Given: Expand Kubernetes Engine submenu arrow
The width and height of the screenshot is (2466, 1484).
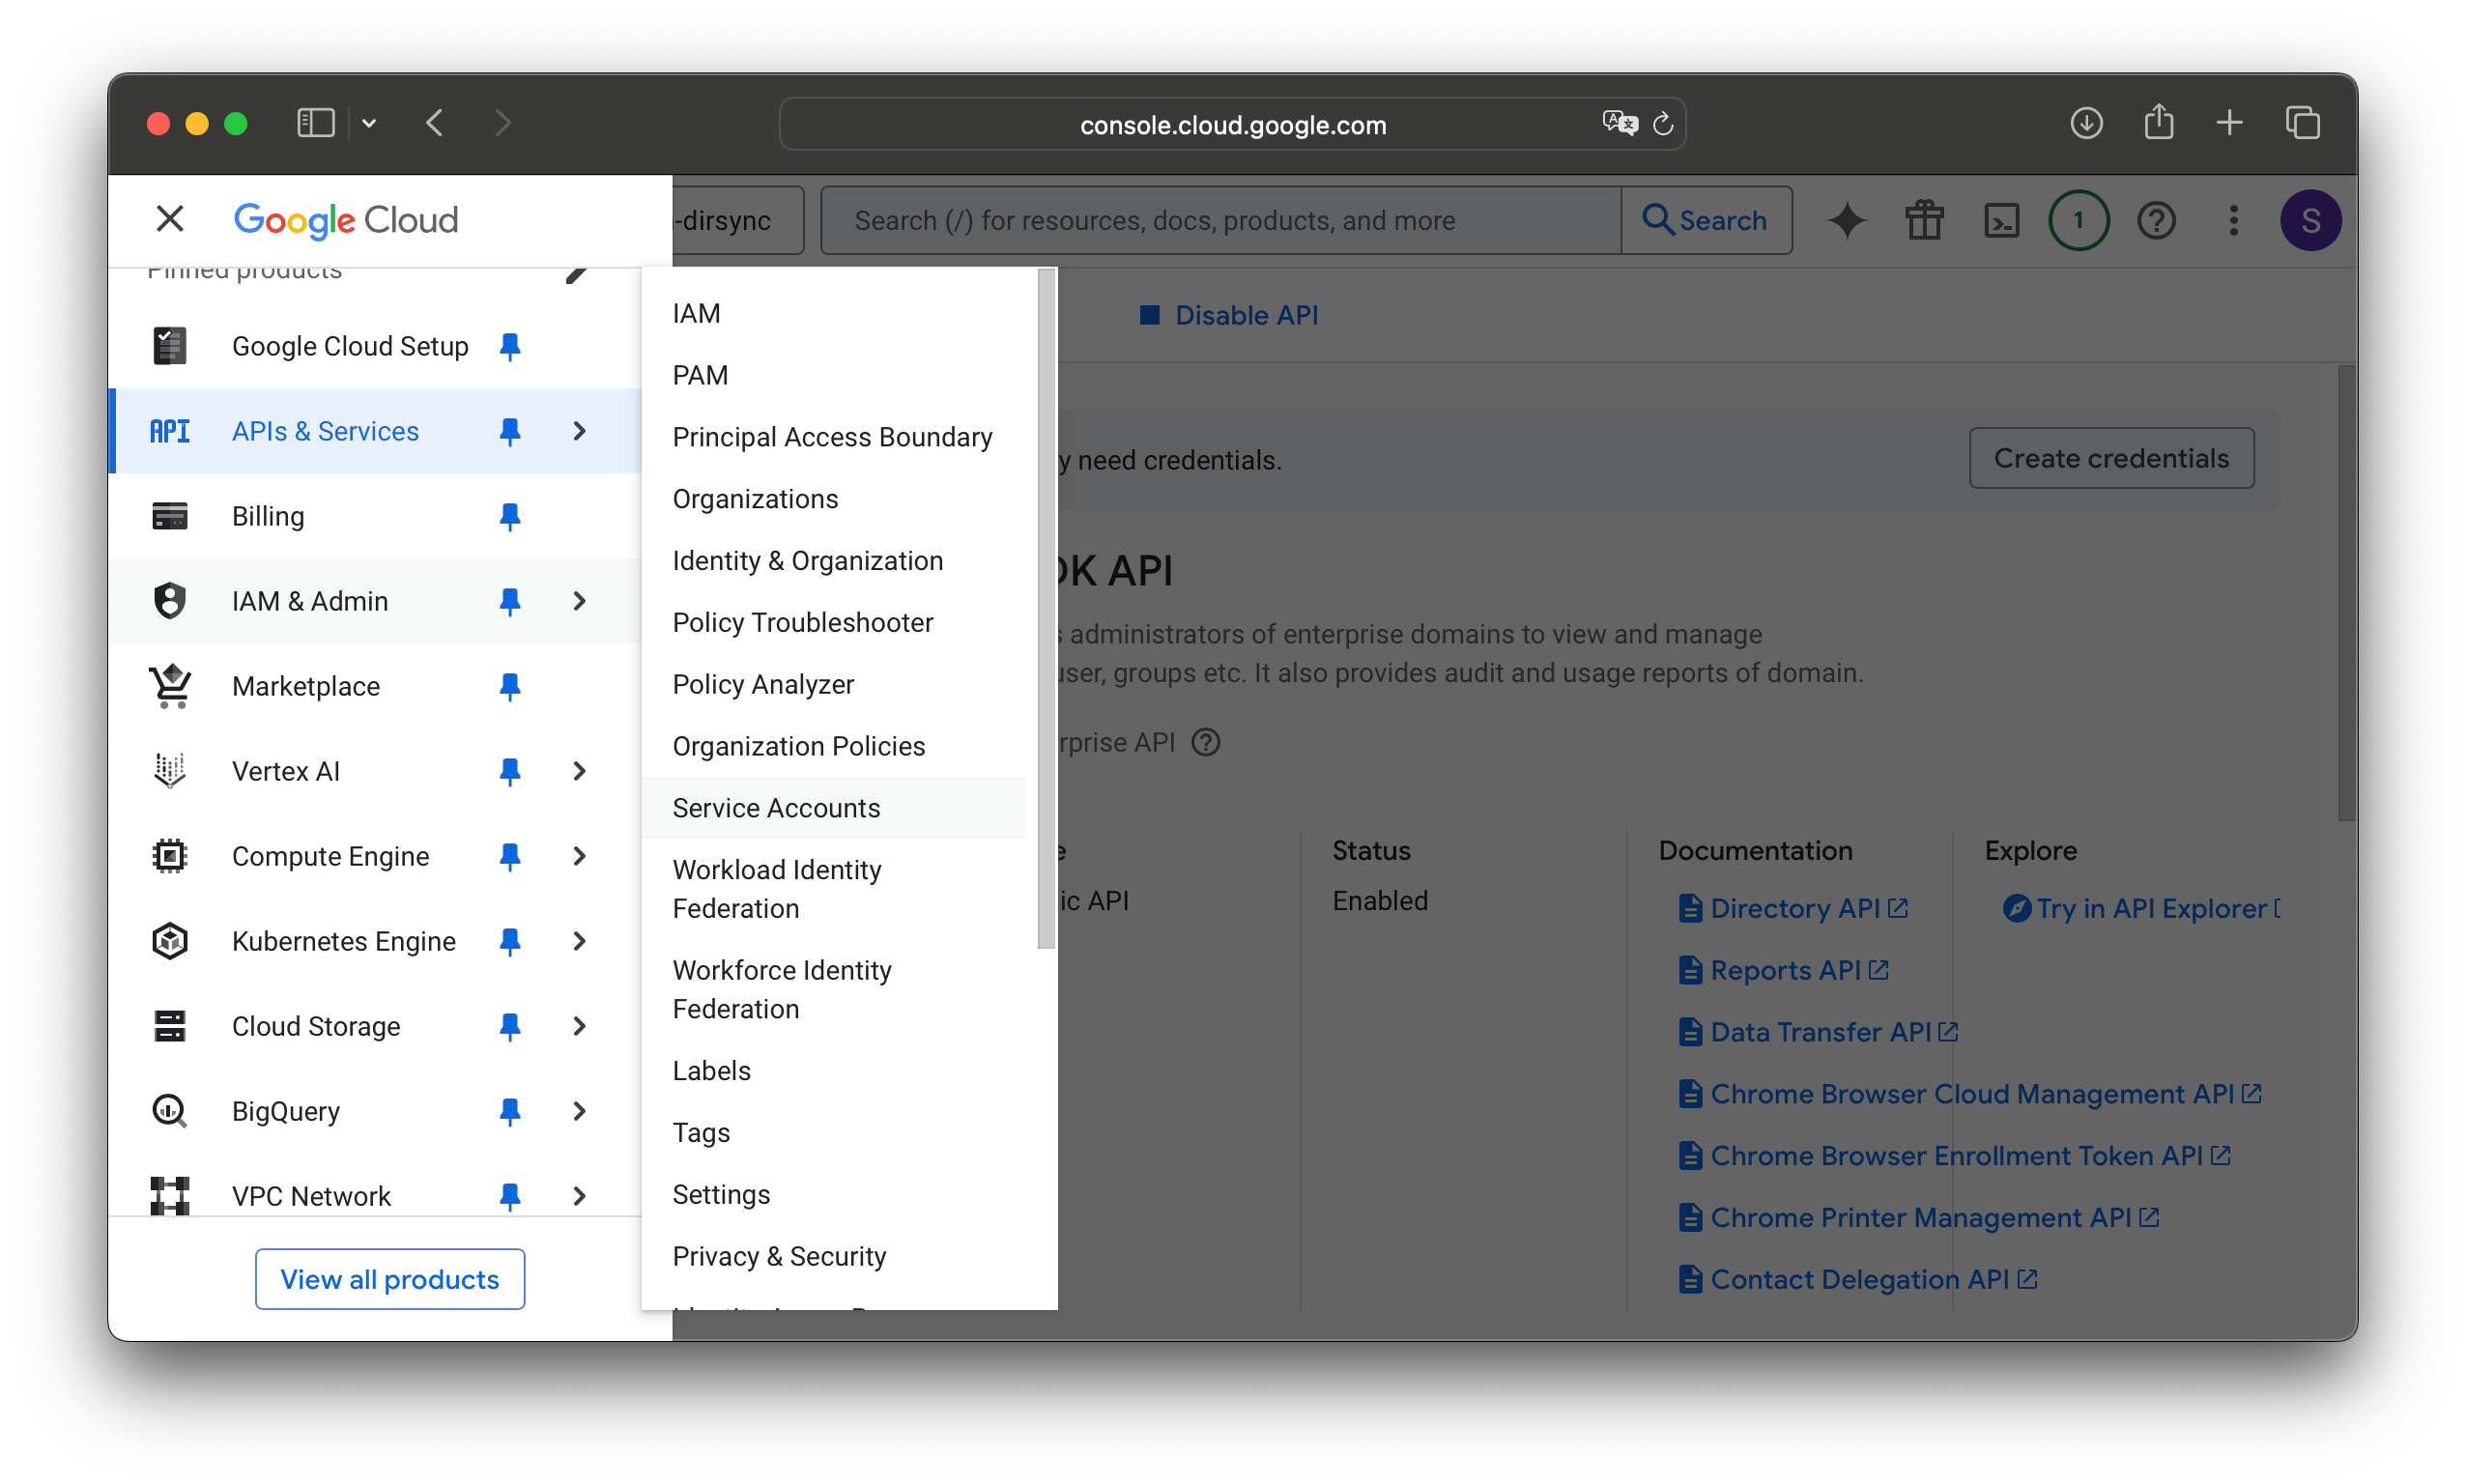Looking at the screenshot, I should tap(580, 941).
